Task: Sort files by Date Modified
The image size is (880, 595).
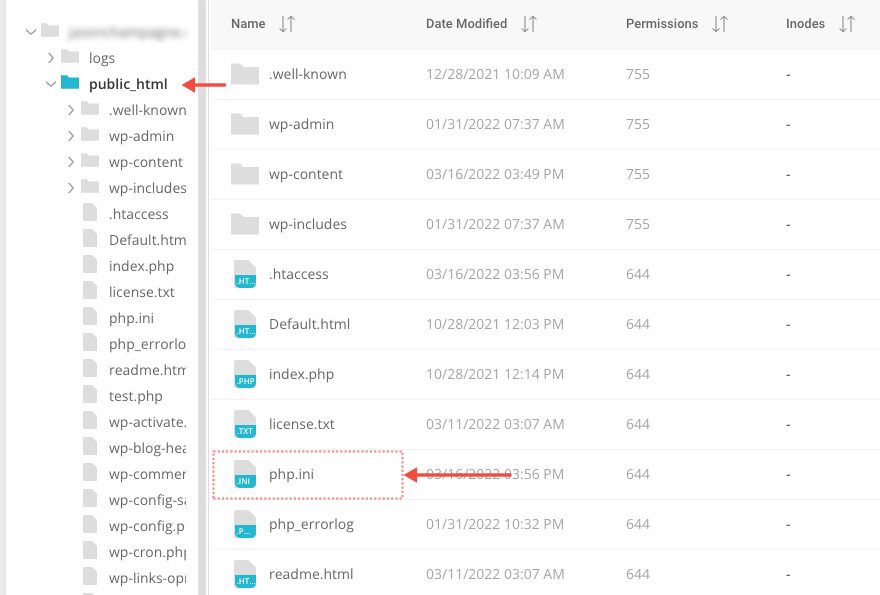Action: tap(466, 24)
